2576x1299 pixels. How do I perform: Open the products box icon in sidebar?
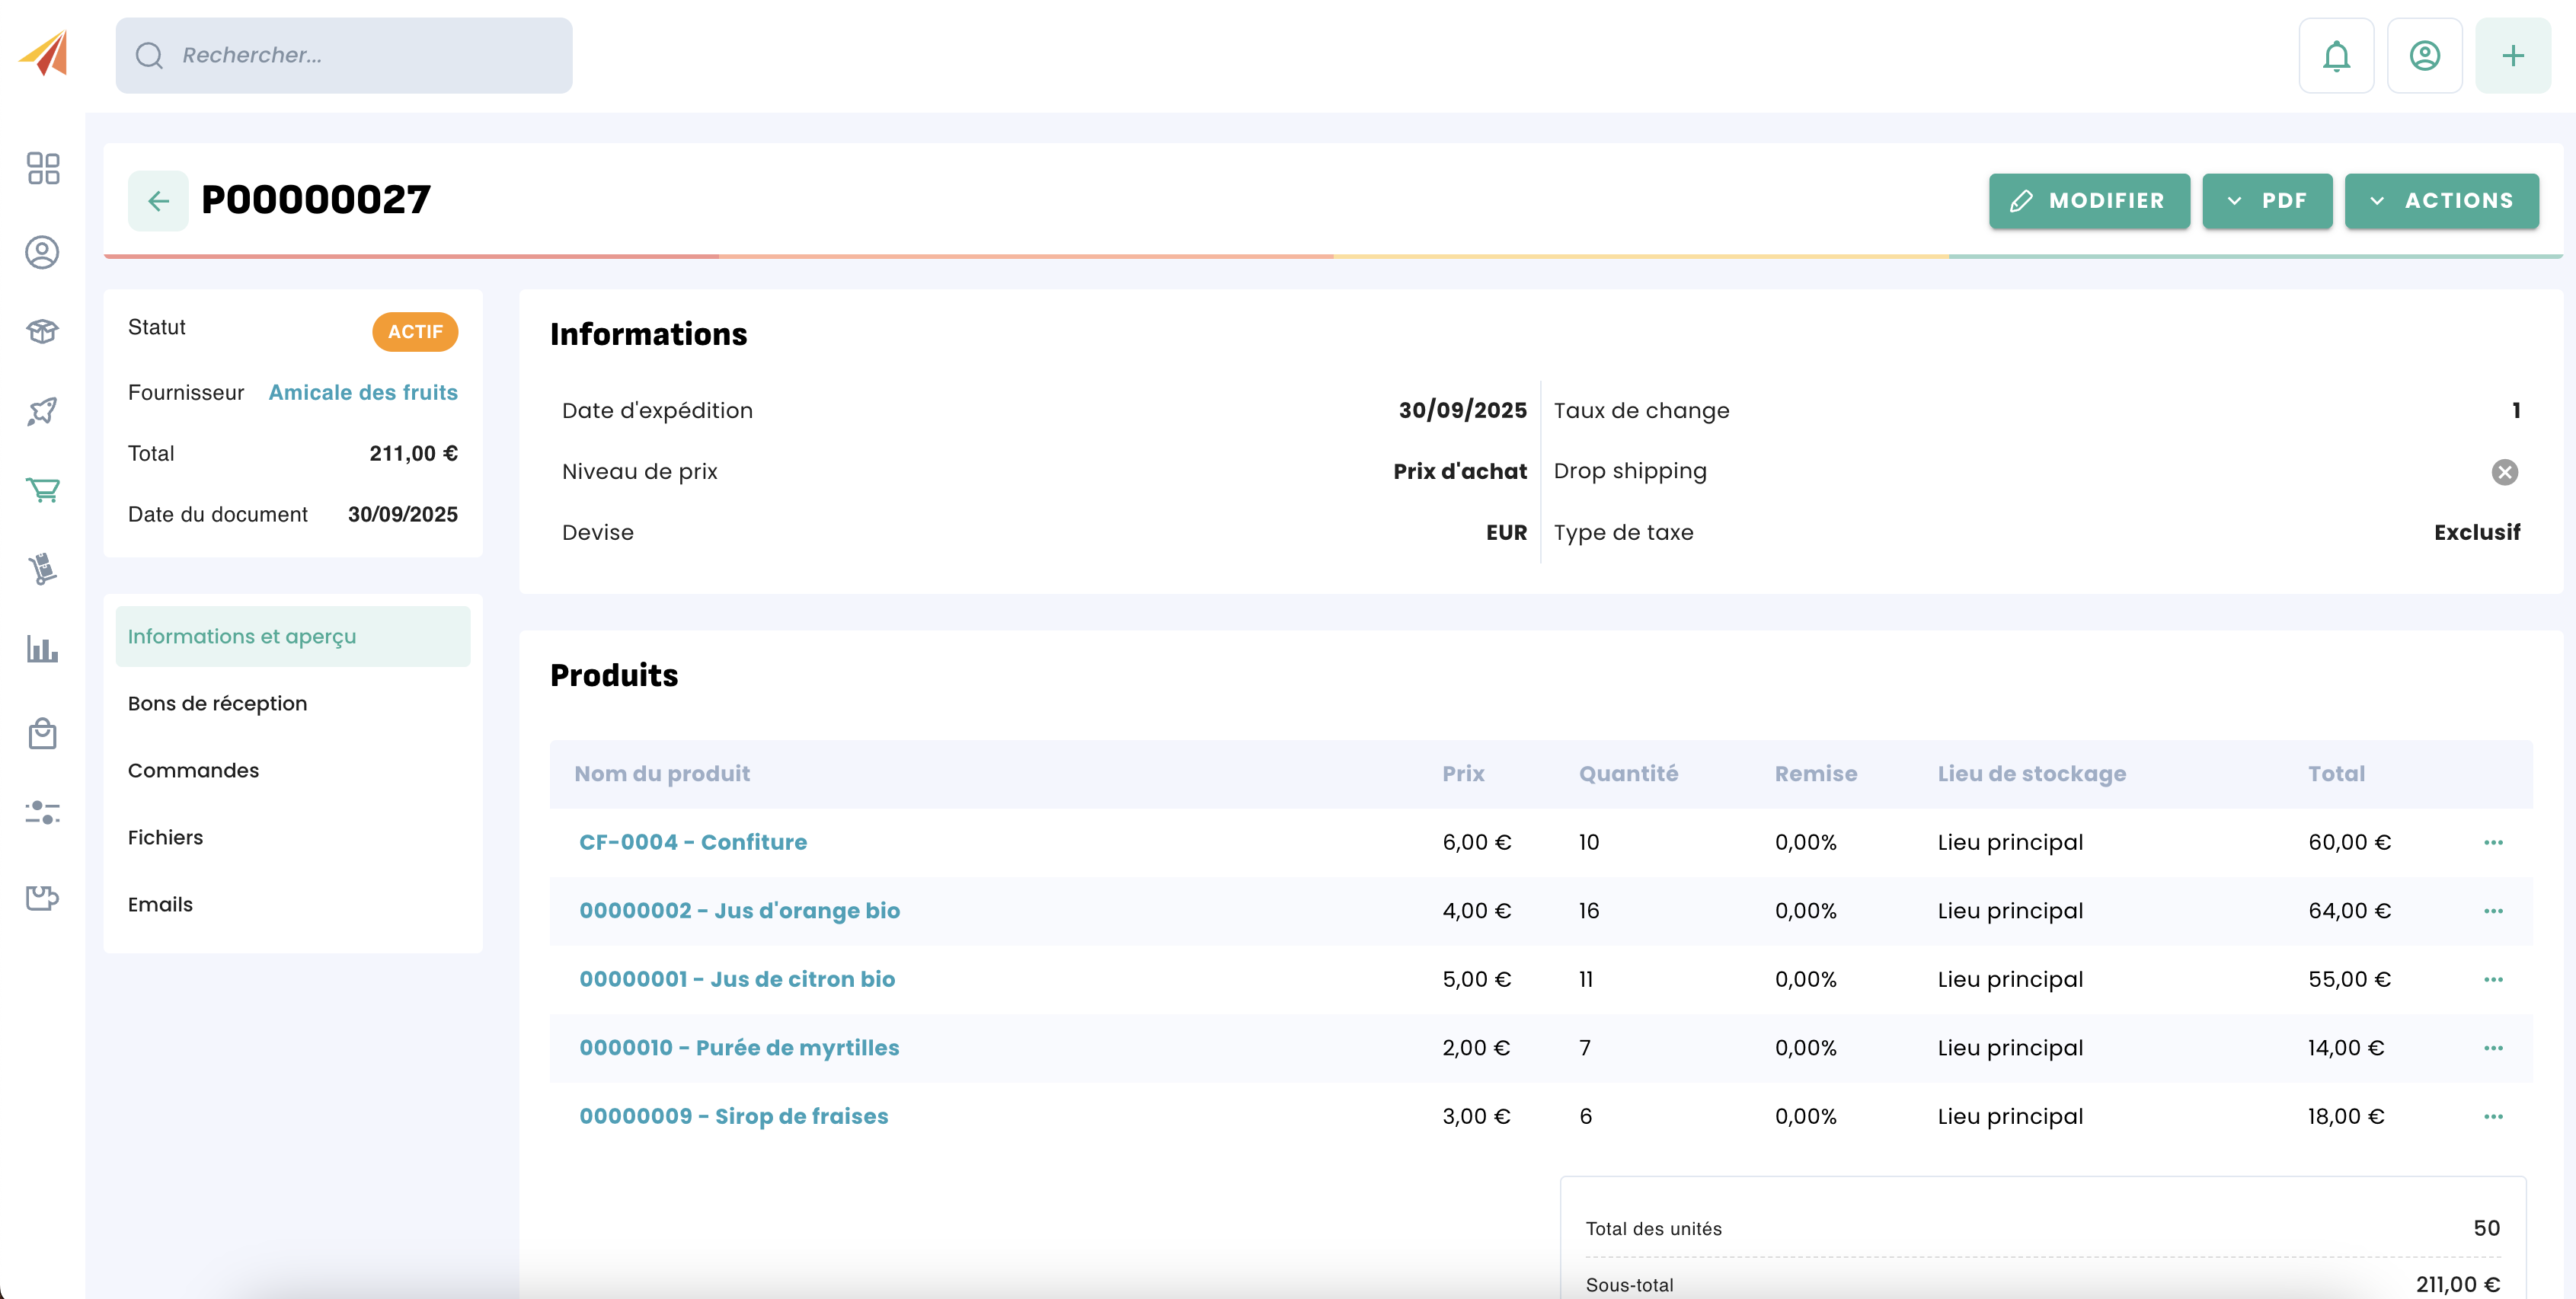(x=43, y=331)
